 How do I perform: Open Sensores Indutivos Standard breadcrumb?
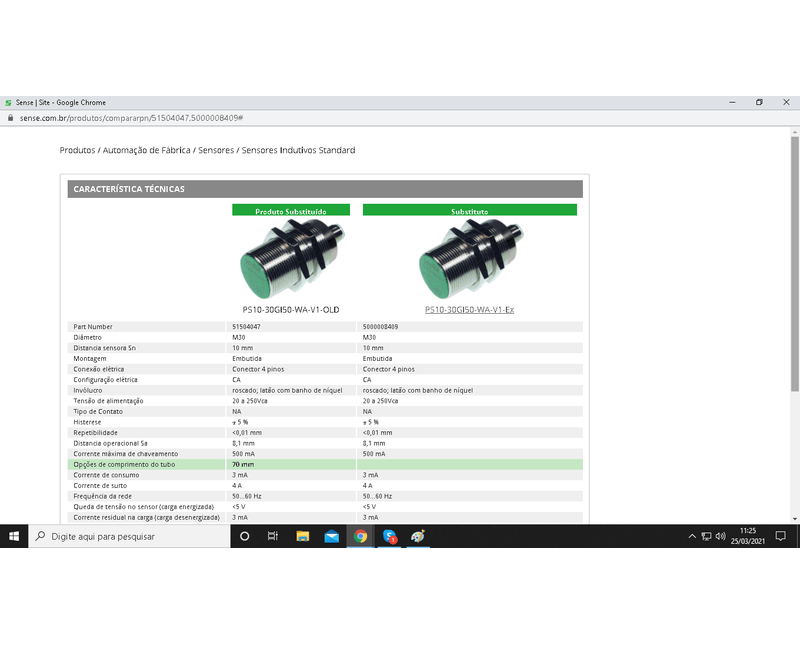298,150
